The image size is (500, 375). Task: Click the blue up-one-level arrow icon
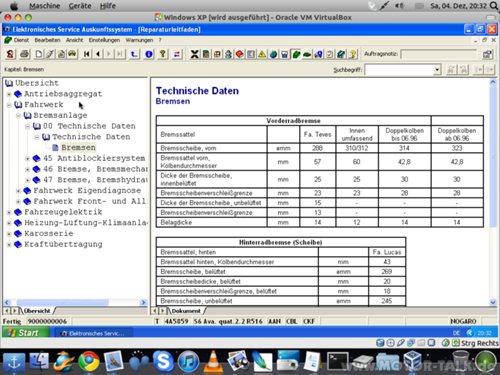point(134,54)
